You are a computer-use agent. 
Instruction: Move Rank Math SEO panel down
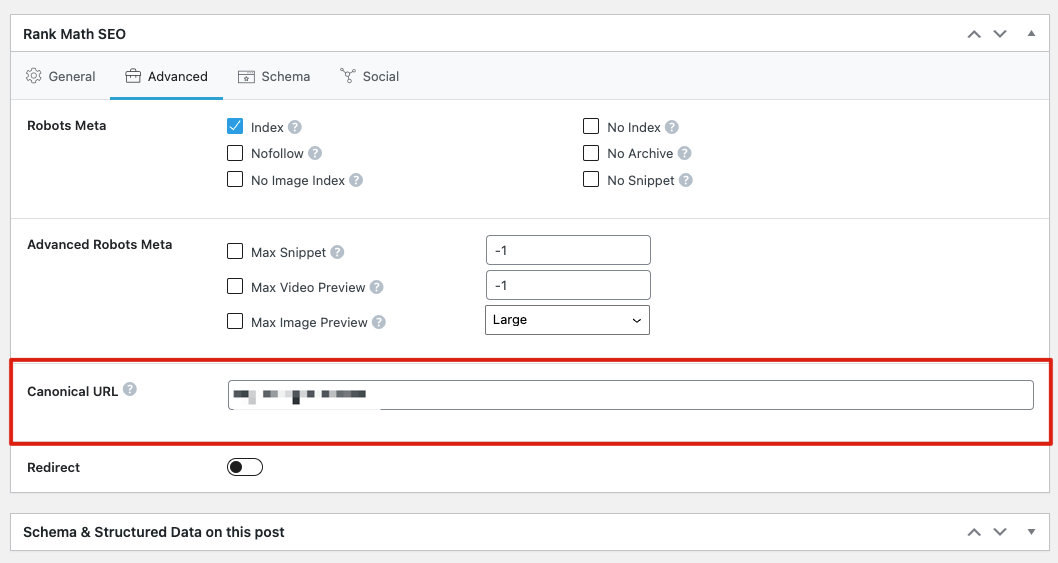1000,34
